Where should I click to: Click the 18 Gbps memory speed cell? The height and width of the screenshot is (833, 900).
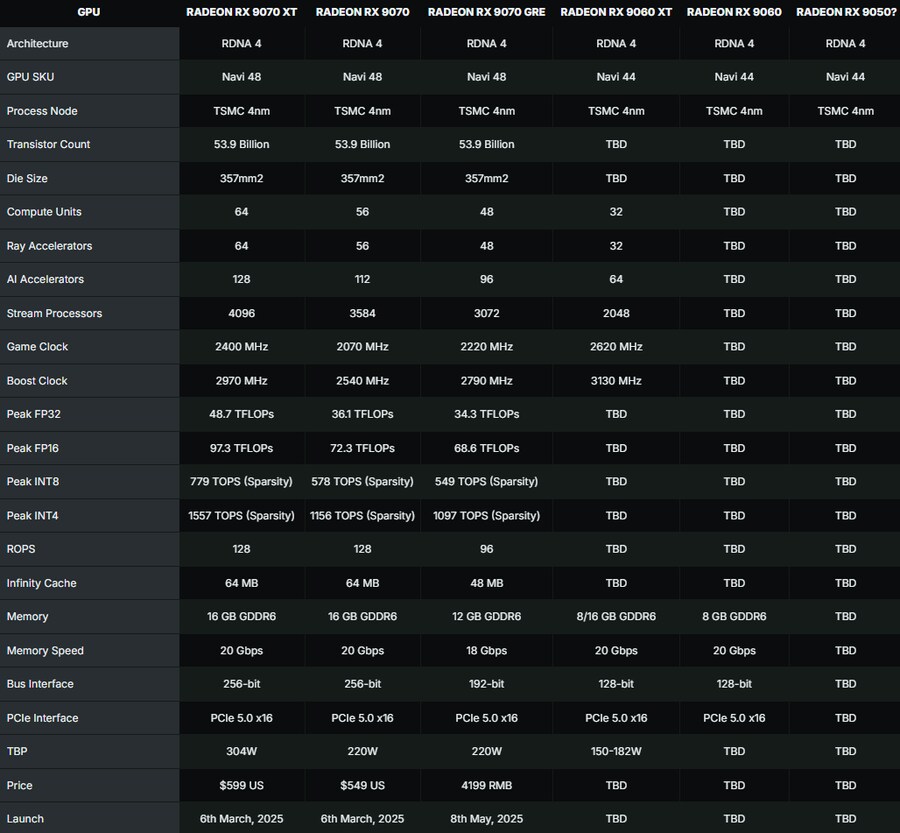[486, 650]
